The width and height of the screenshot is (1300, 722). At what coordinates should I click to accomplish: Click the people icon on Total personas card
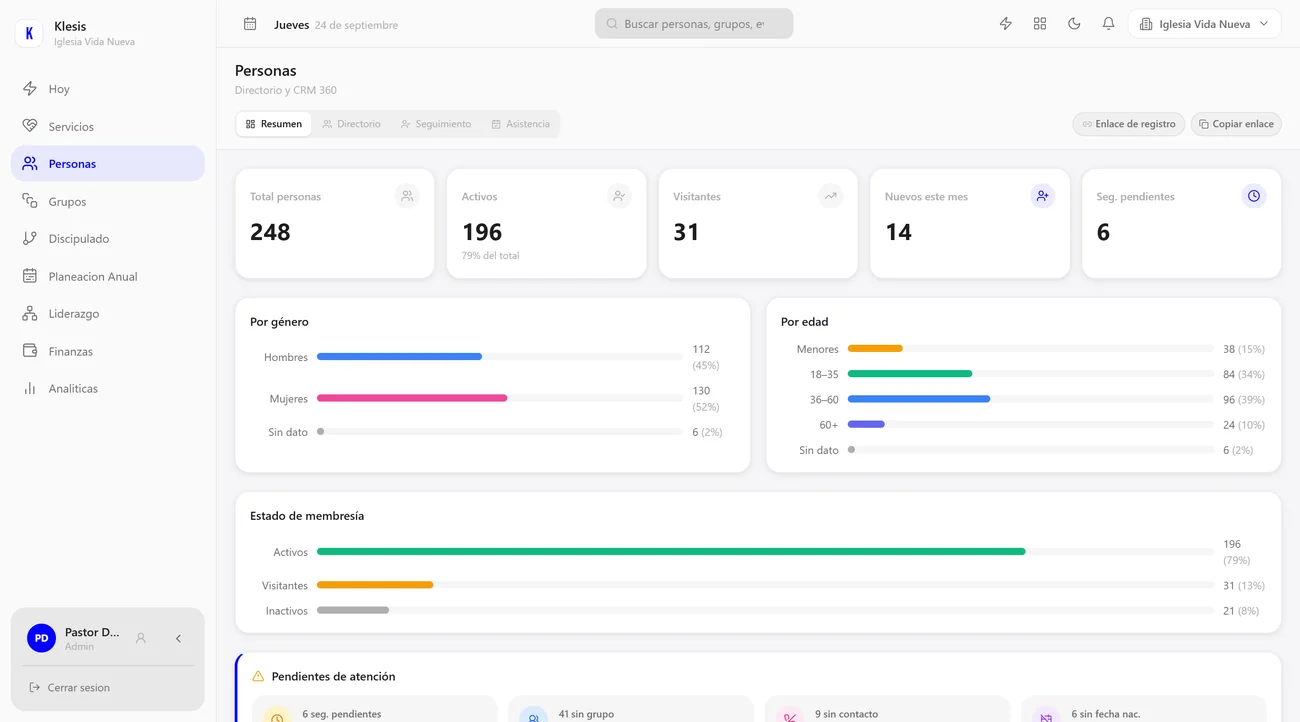click(407, 196)
